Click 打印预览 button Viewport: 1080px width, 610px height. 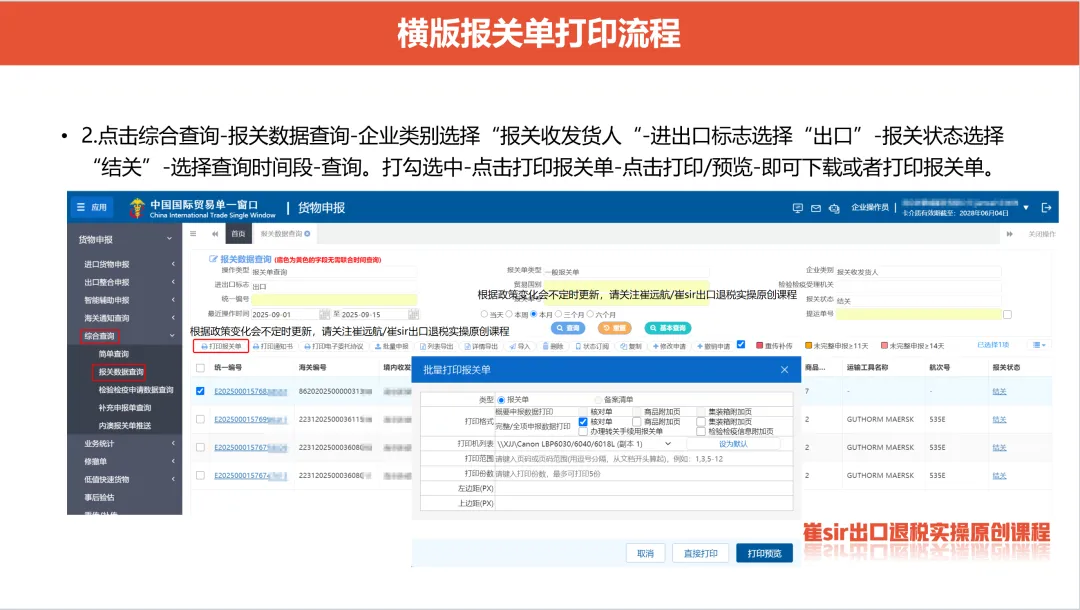(765, 553)
